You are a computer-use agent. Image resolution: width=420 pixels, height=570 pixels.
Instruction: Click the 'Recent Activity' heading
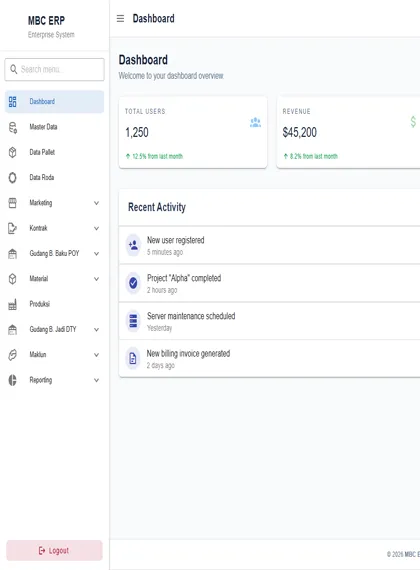(157, 207)
